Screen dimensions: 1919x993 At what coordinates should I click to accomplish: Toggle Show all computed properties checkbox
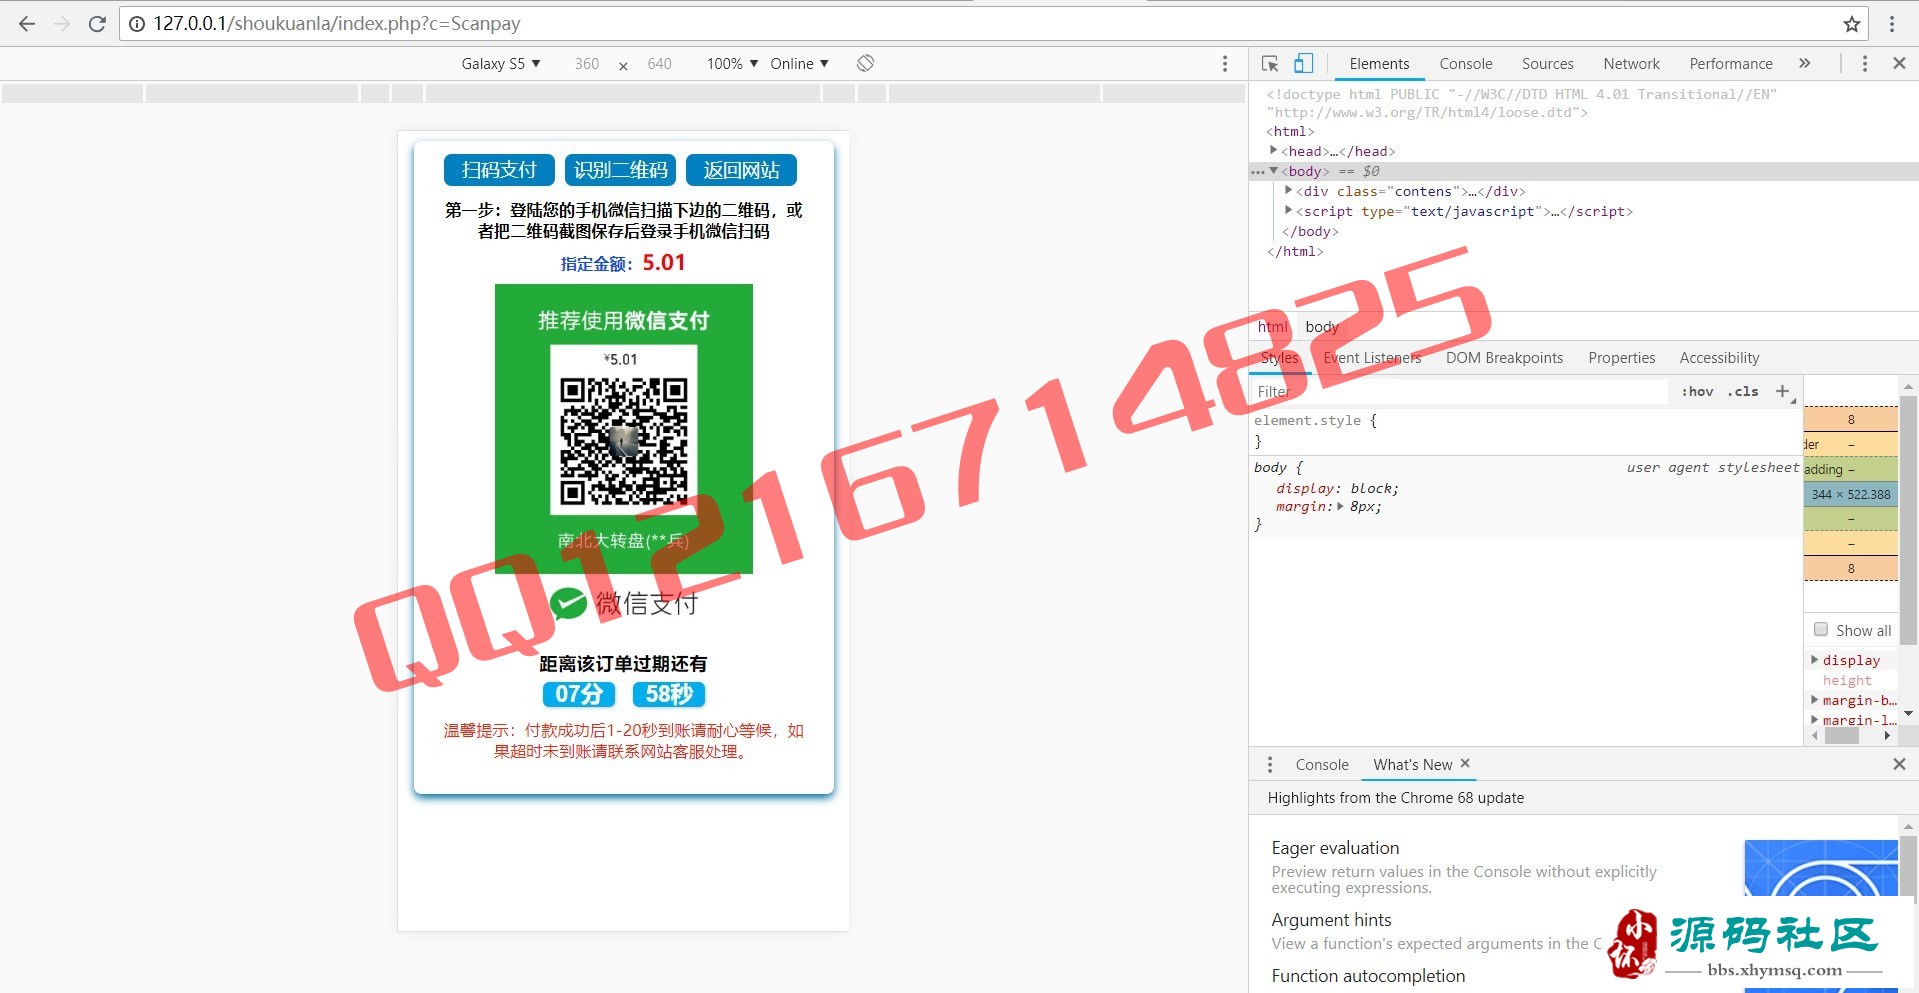coord(1821,629)
